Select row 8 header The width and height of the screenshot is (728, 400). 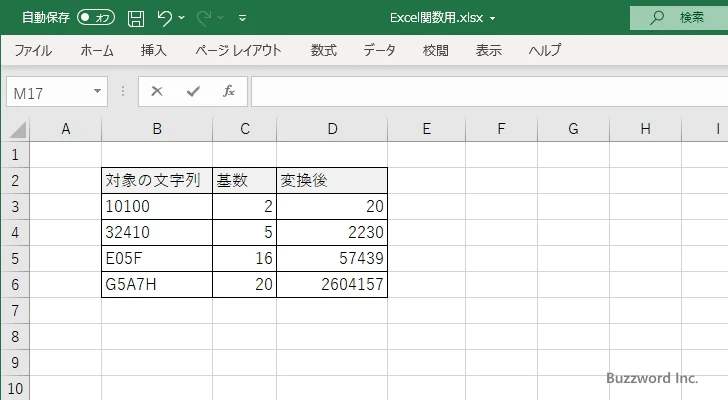[x=15, y=336]
